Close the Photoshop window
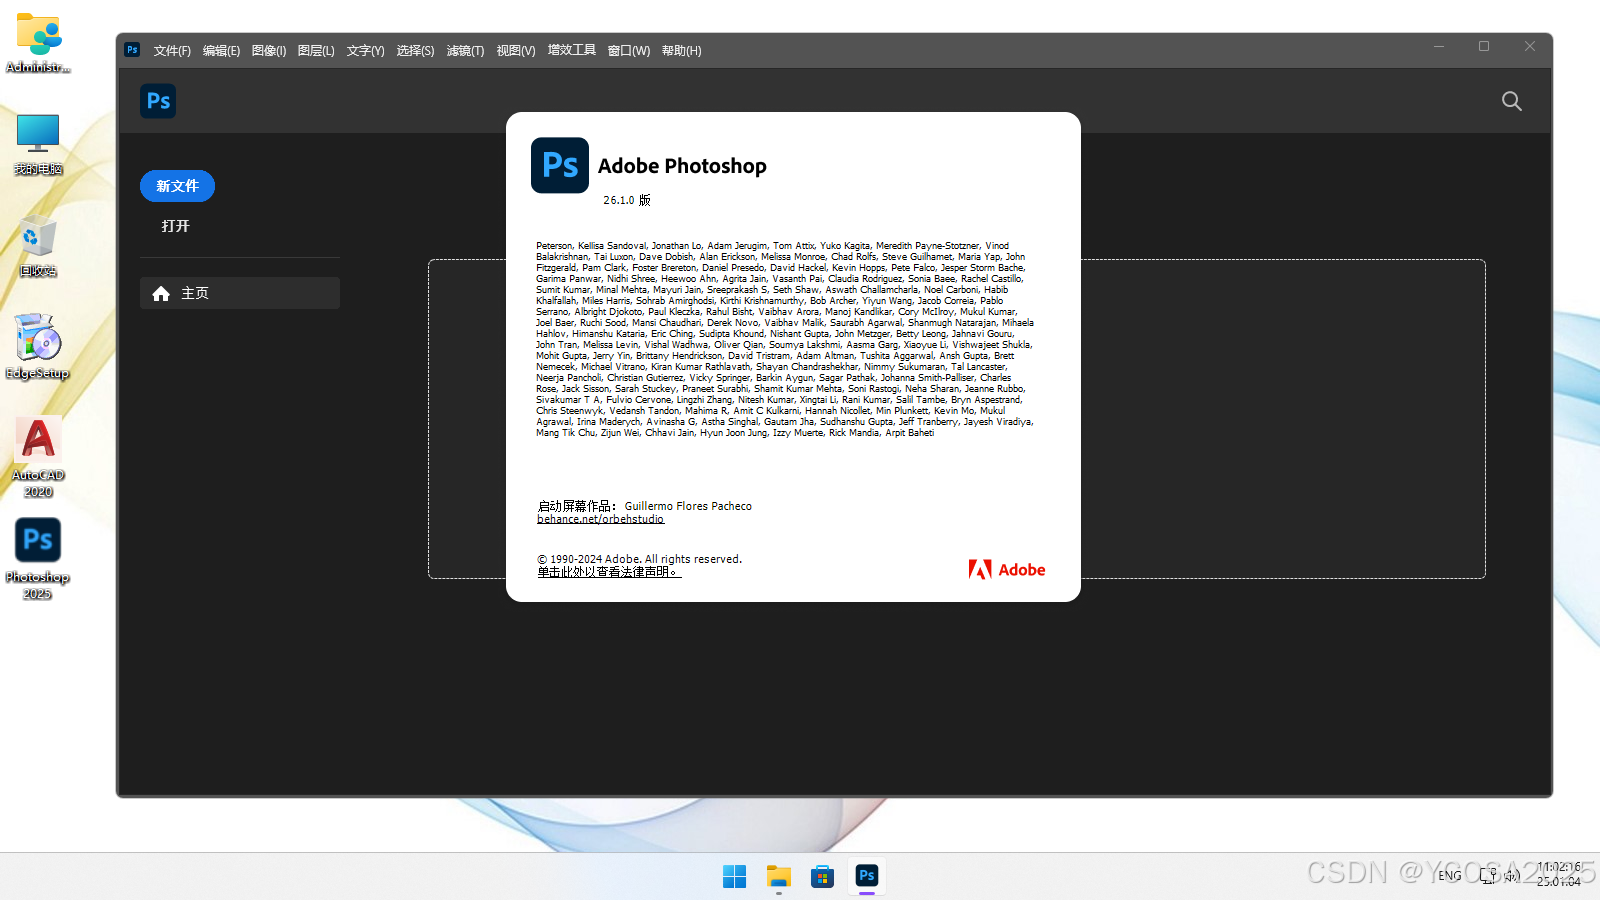 click(x=1530, y=46)
